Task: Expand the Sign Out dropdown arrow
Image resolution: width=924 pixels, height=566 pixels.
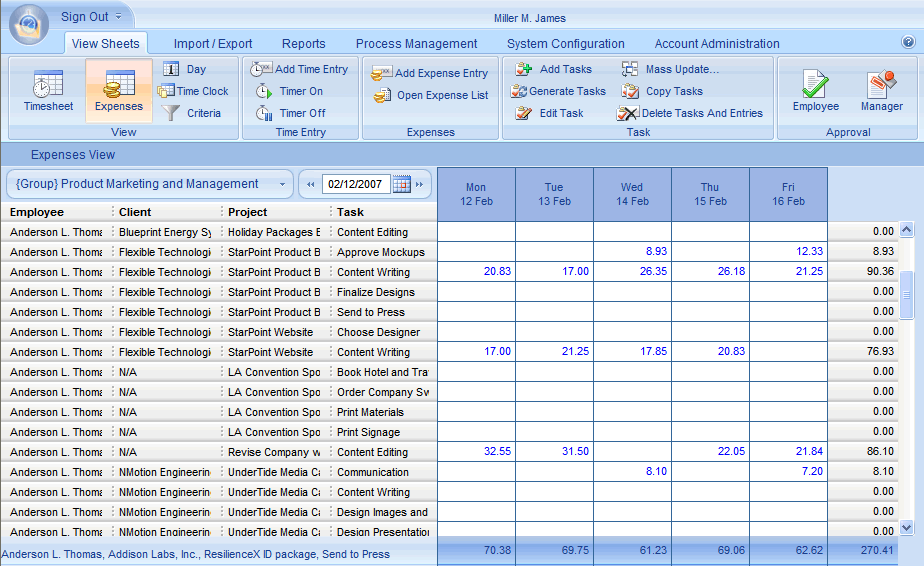Action: (118, 17)
